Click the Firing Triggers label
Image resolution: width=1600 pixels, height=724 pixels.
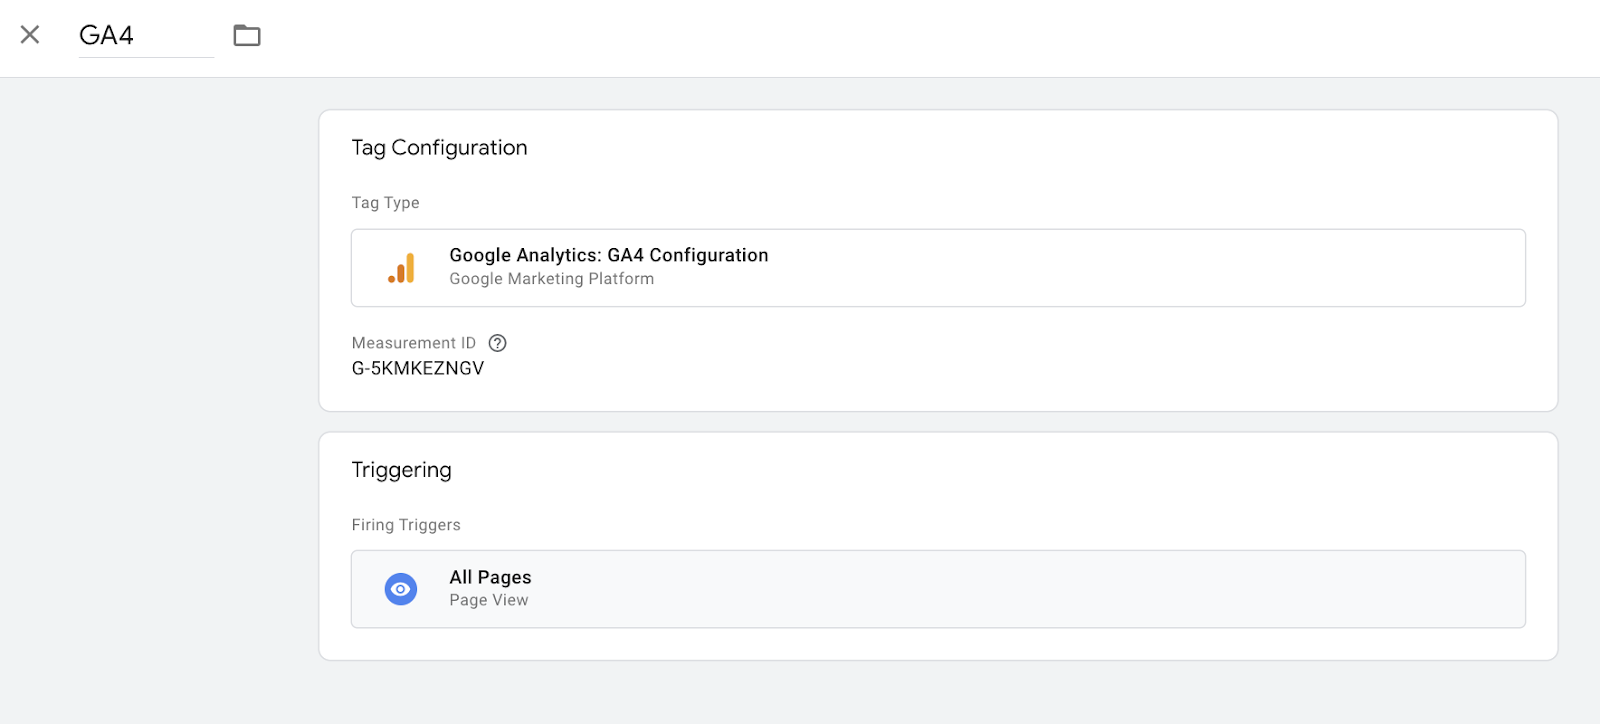(405, 525)
